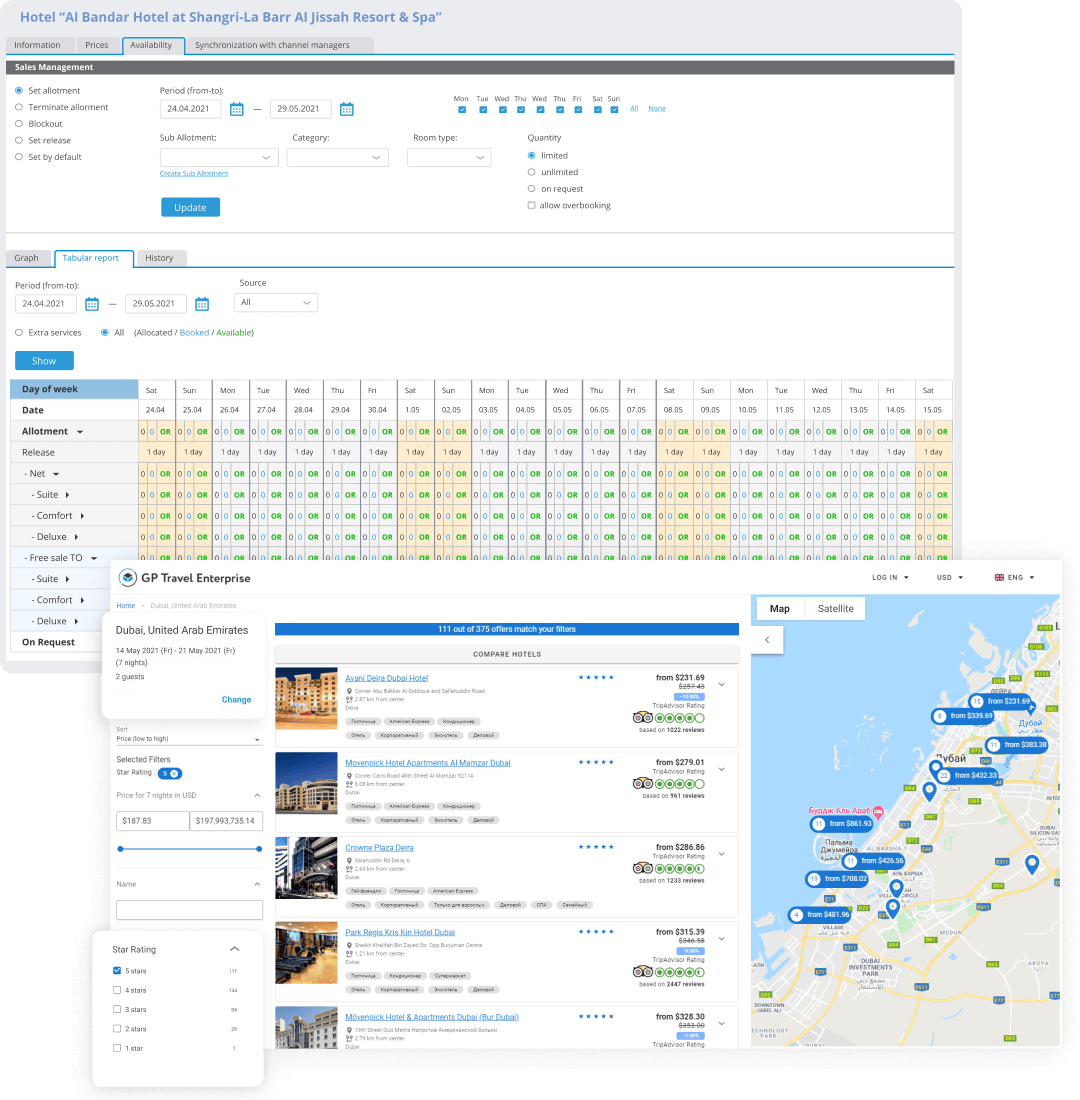Open the sort Price (low to high) dropdown
1080x1100 pixels.
point(189,739)
